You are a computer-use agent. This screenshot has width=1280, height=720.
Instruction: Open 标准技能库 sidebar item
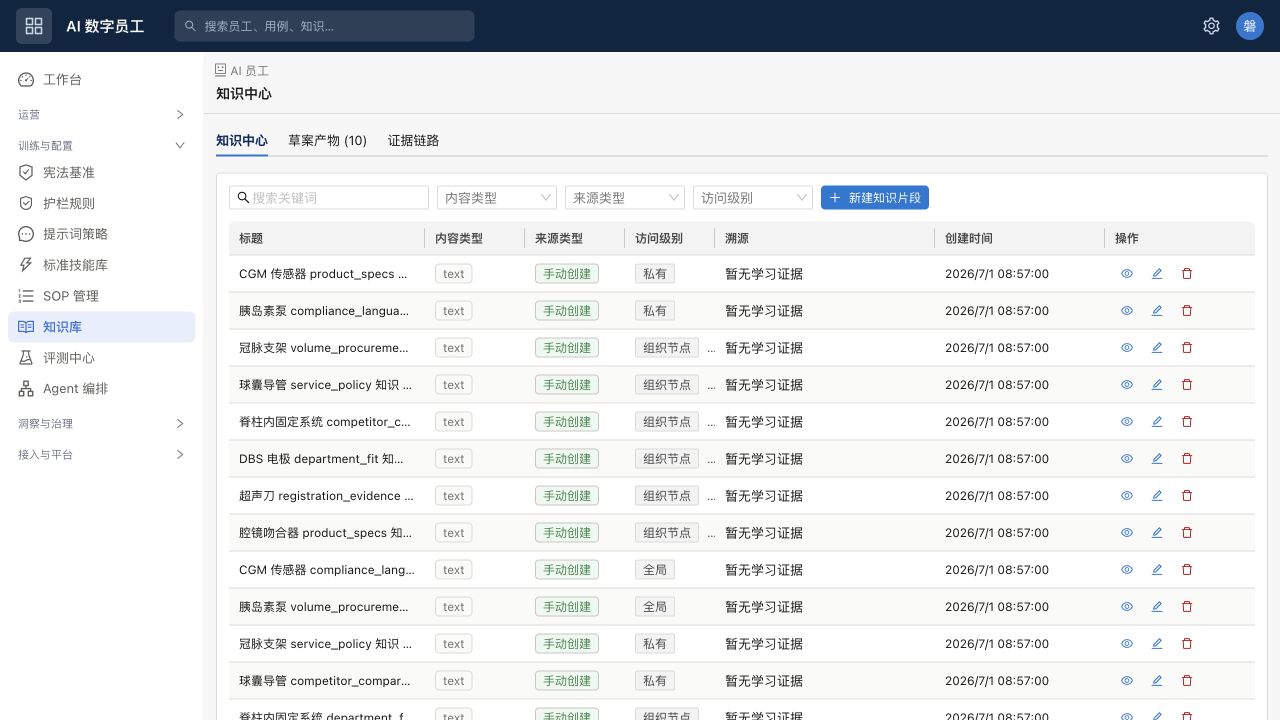[x=101, y=265]
